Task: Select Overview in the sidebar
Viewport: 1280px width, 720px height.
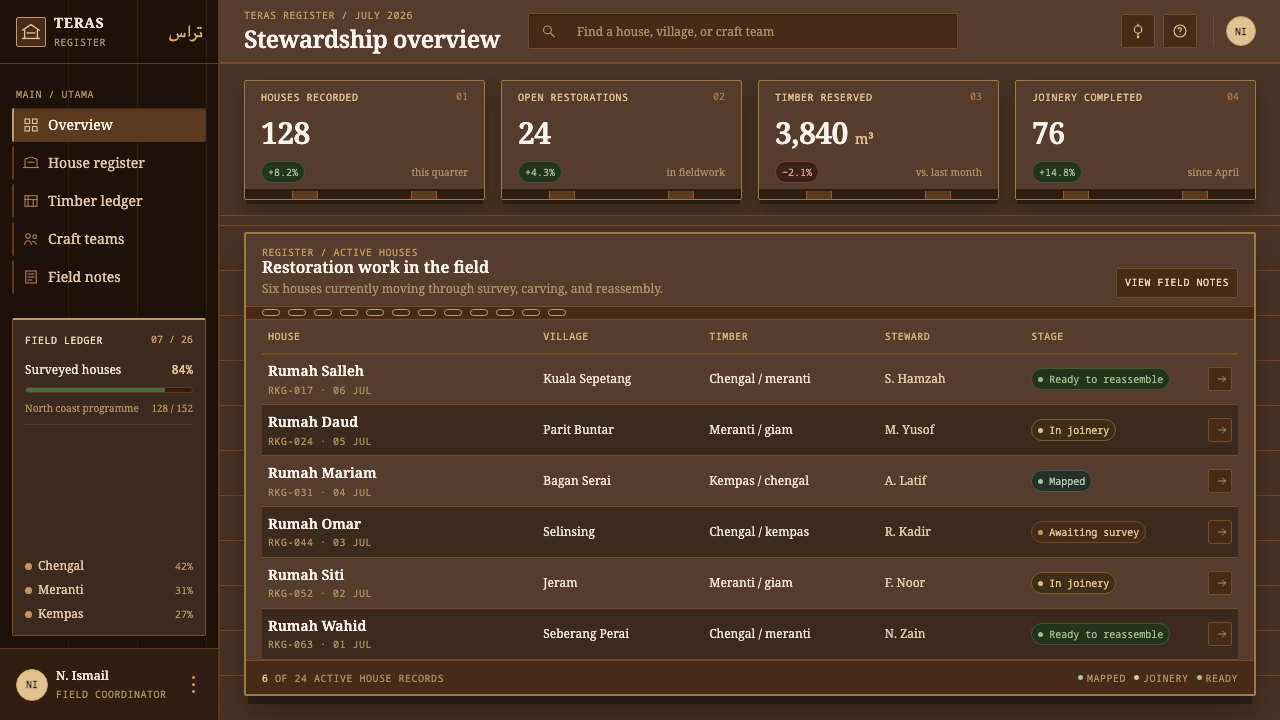Action: tap(109, 125)
